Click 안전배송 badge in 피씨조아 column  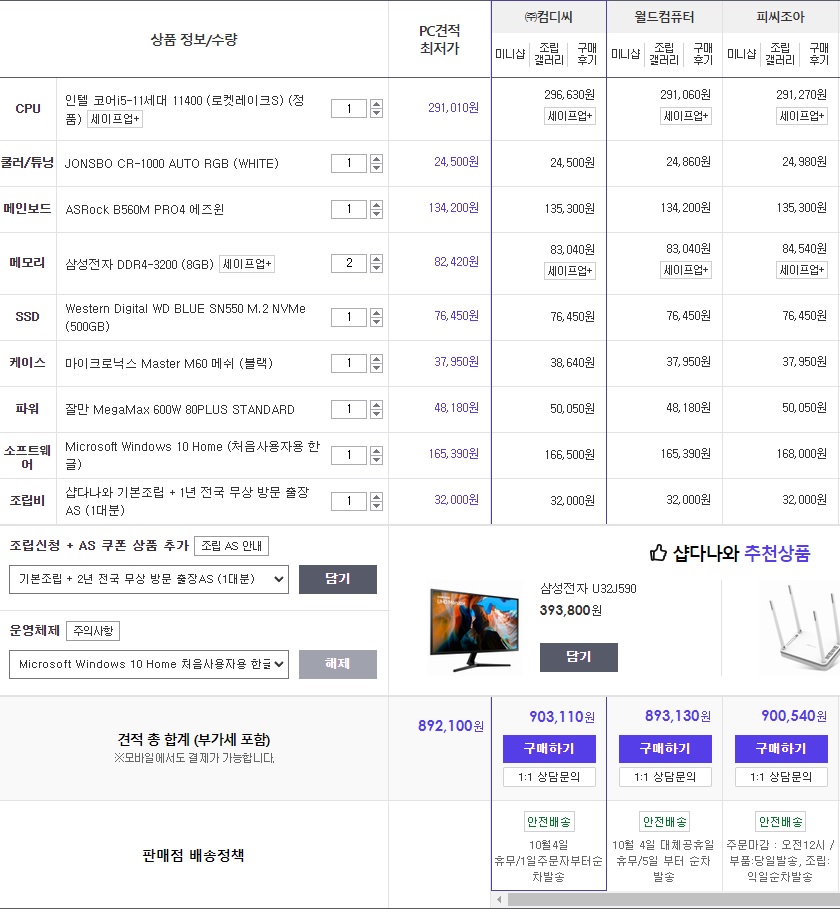[780, 822]
